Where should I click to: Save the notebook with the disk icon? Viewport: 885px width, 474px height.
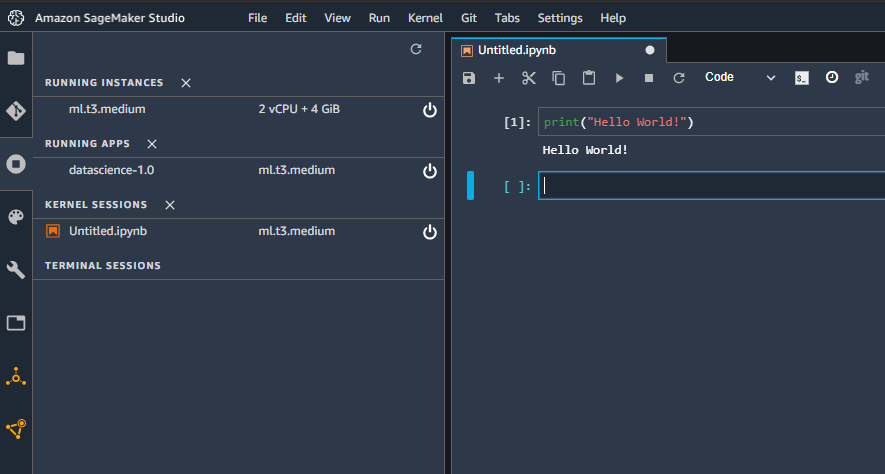point(469,78)
